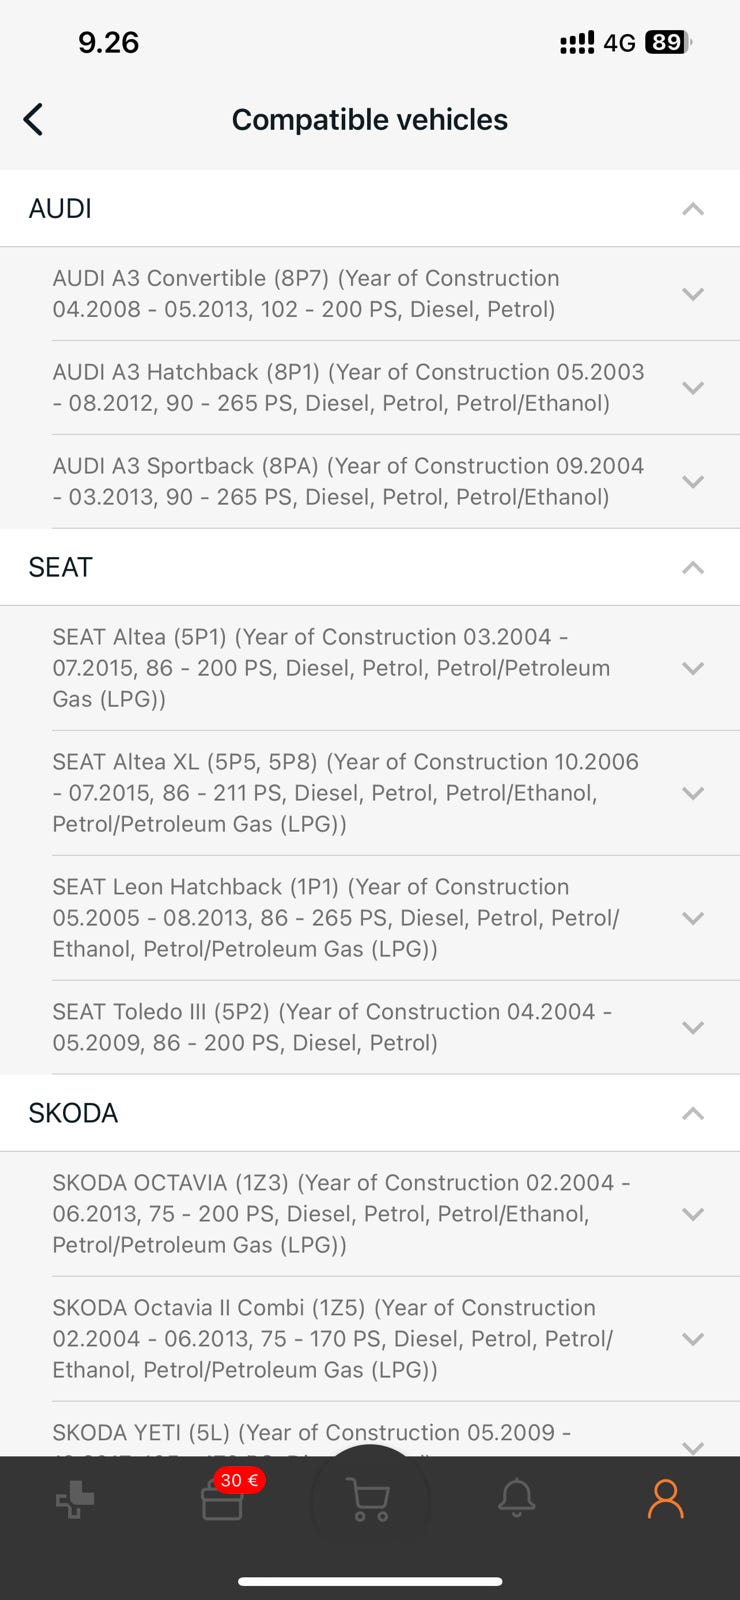Expand SKODA YETI (5L) entry
Viewport: 740px width, 1600px height.
692,1444
